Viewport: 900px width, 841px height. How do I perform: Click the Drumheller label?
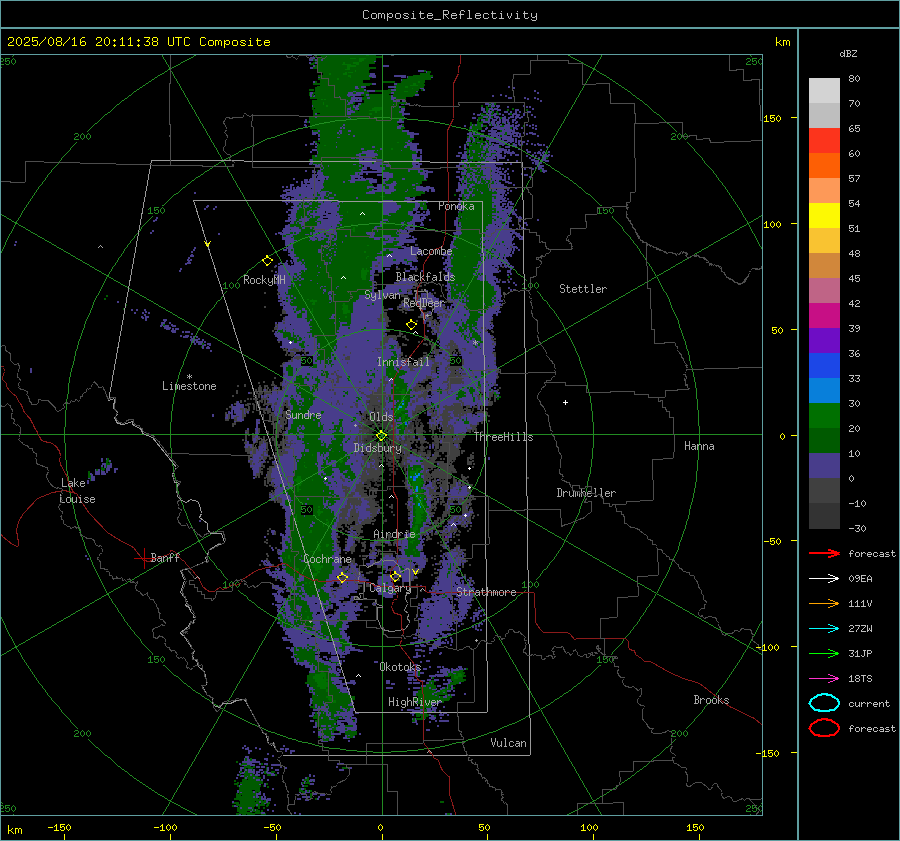click(586, 493)
